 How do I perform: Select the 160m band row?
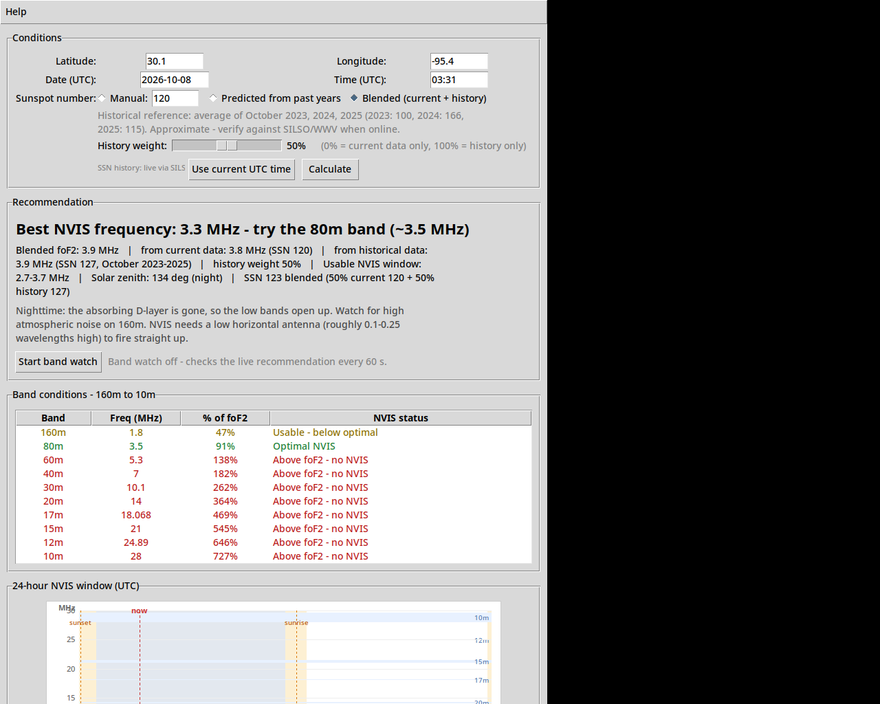coord(274,432)
